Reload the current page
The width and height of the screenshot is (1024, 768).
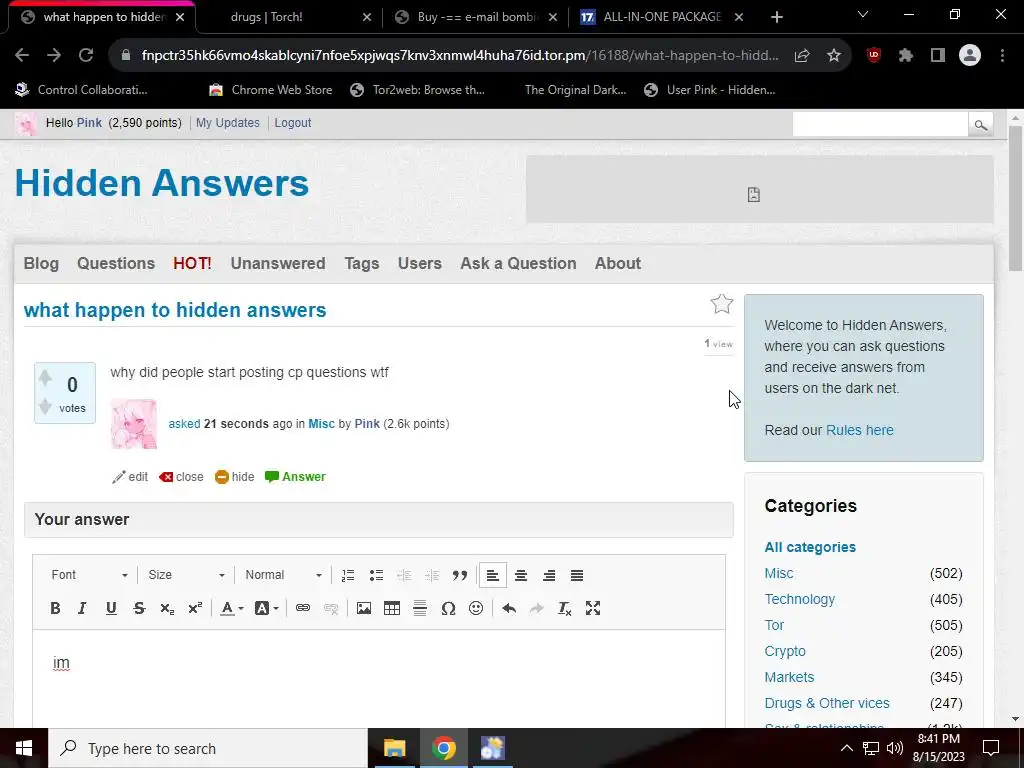point(86,56)
